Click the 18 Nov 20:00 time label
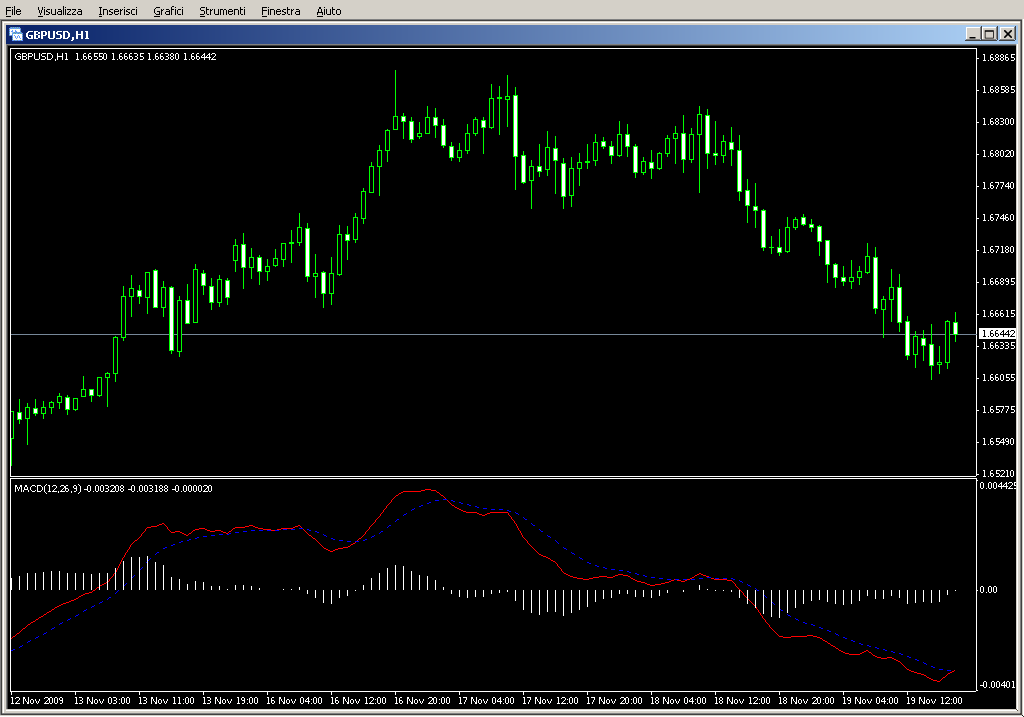Screen dimensions: 1024x717 [x=806, y=701]
